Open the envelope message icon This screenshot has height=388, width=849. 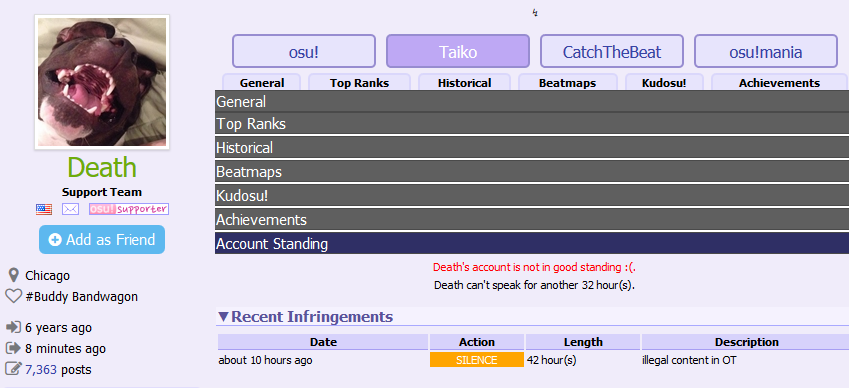(70, 209)
